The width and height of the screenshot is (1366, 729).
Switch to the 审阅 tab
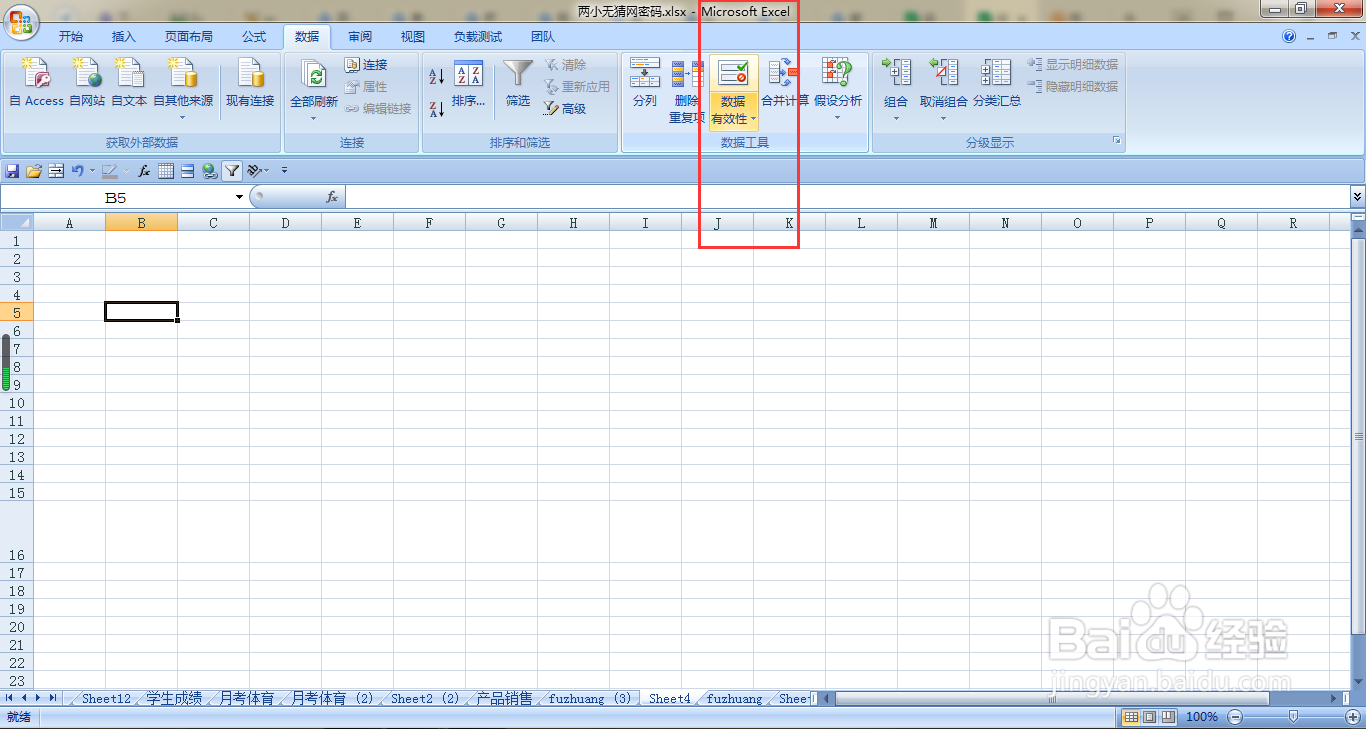[360, 37]
